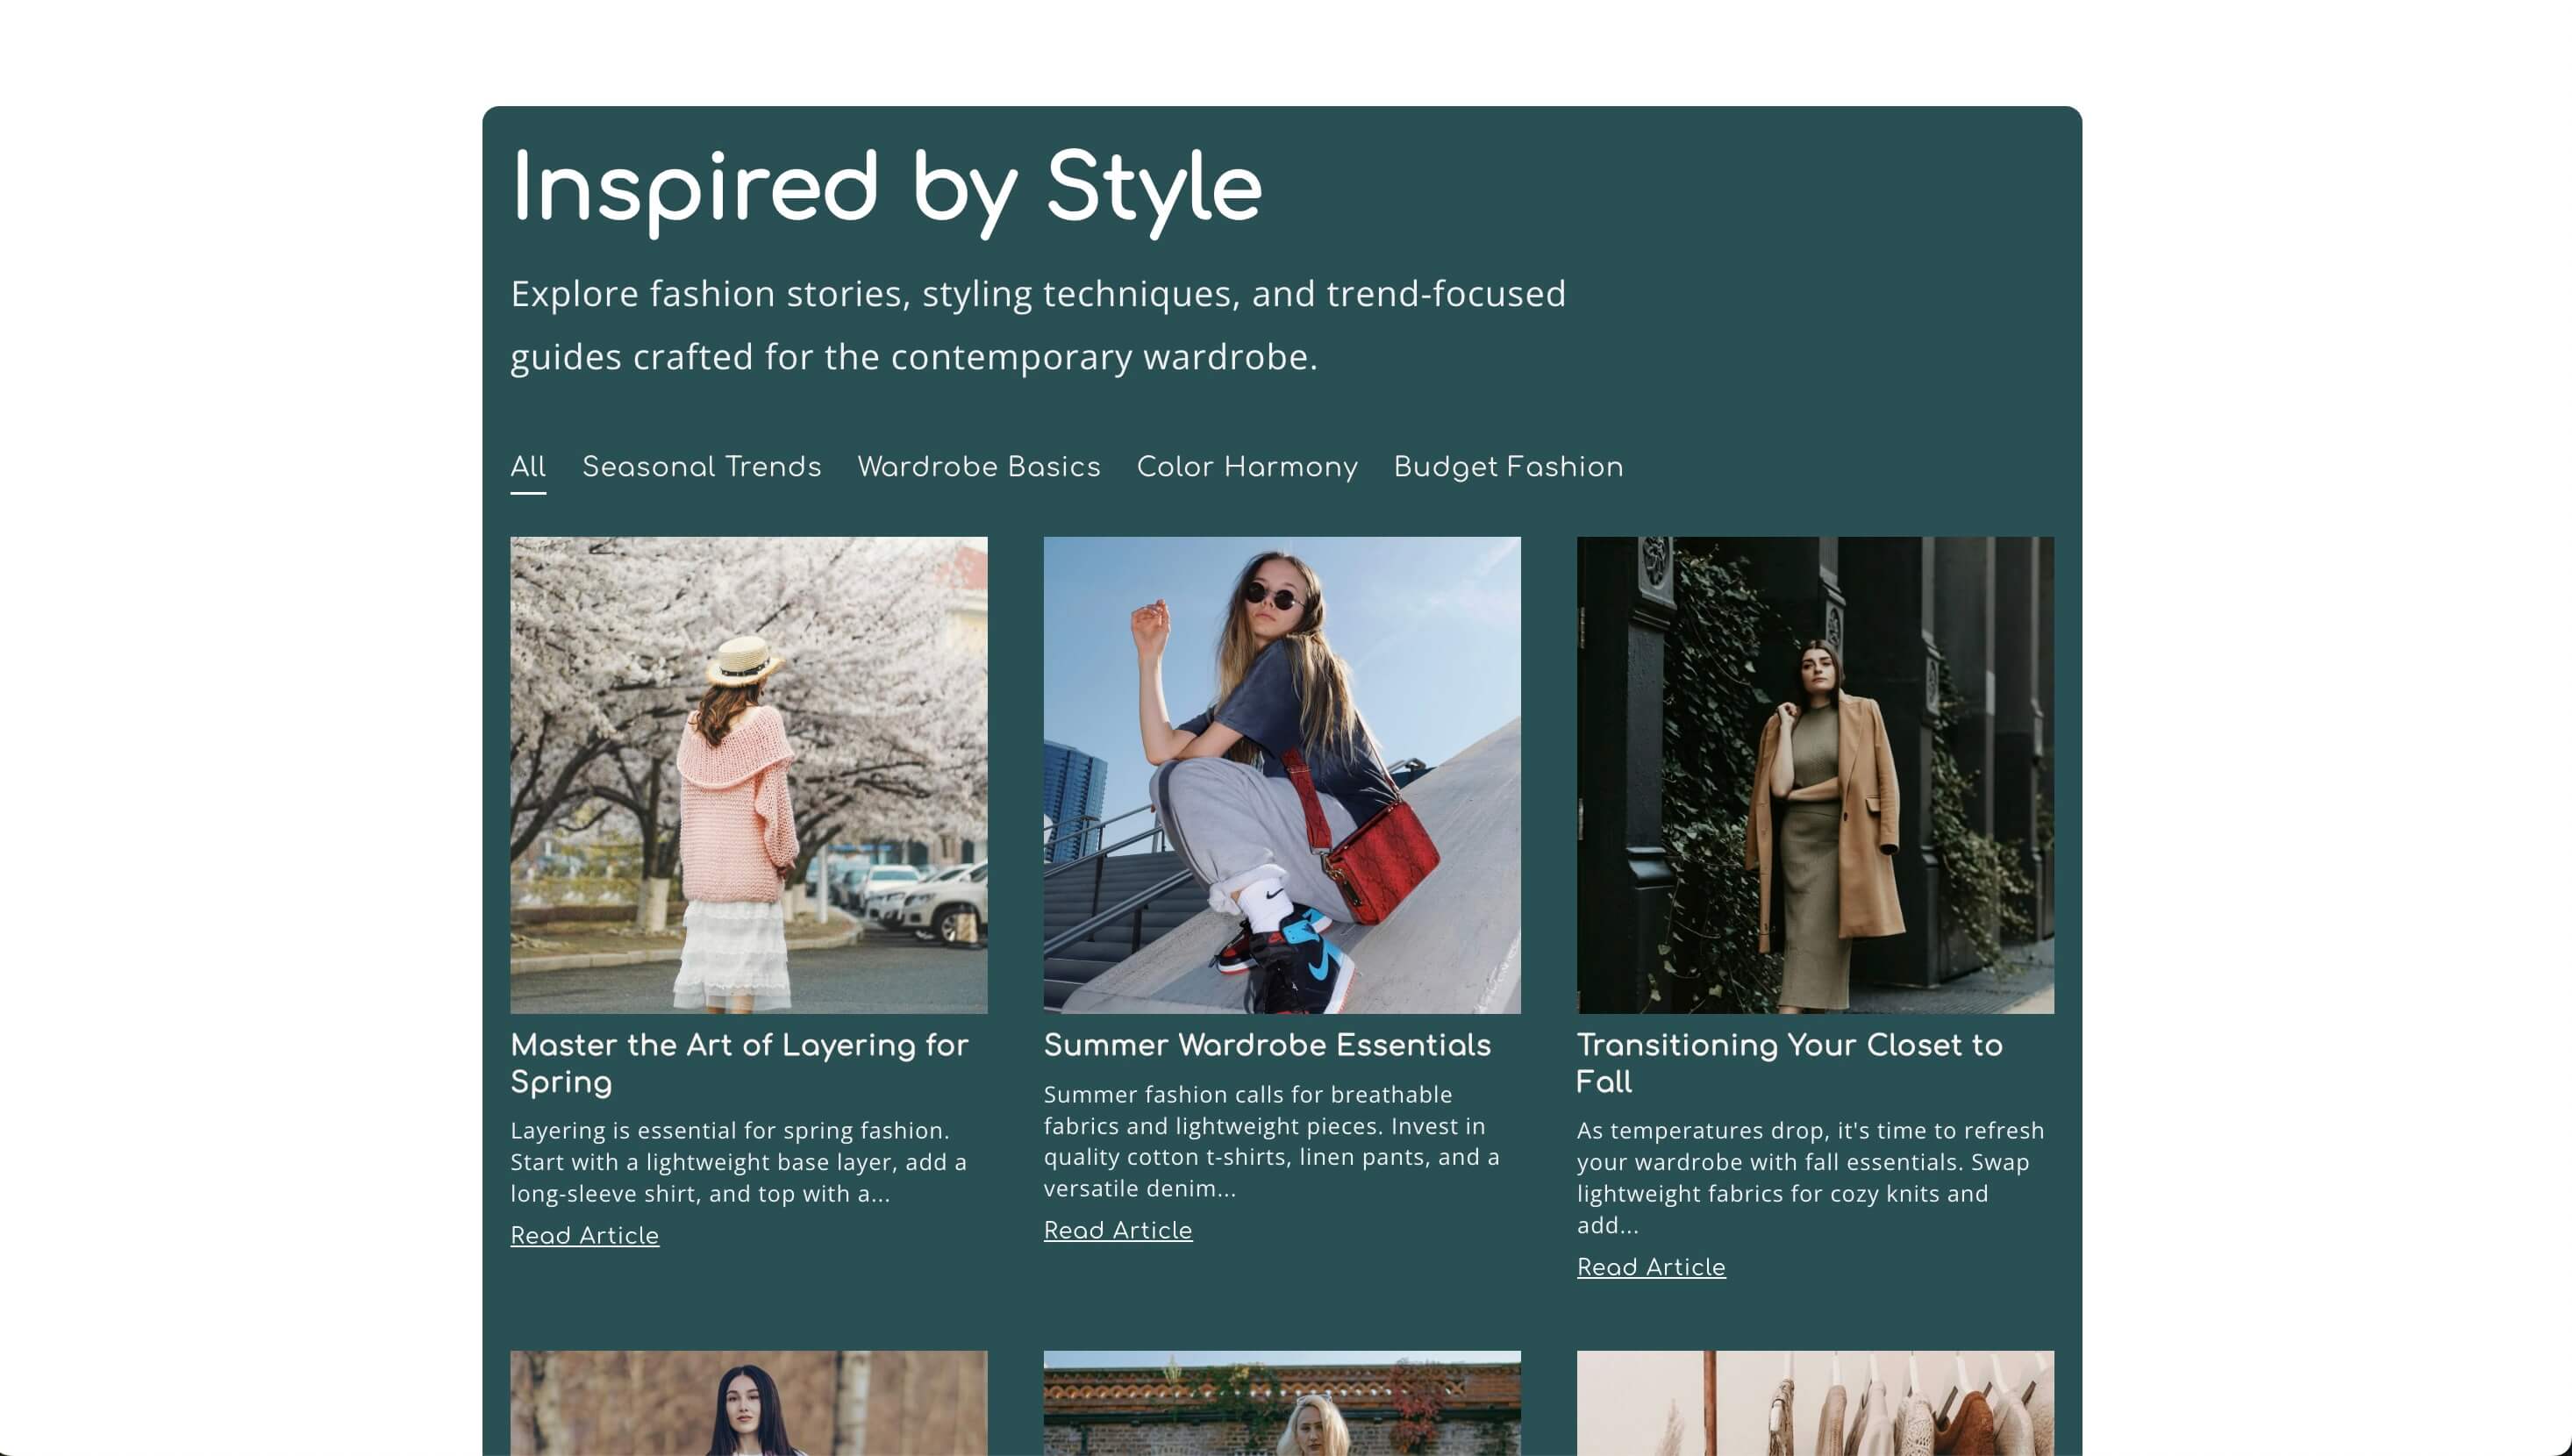
Task: Open the cherry blossom layering article image
Action: pyautogui.click(x=748, y=775)
